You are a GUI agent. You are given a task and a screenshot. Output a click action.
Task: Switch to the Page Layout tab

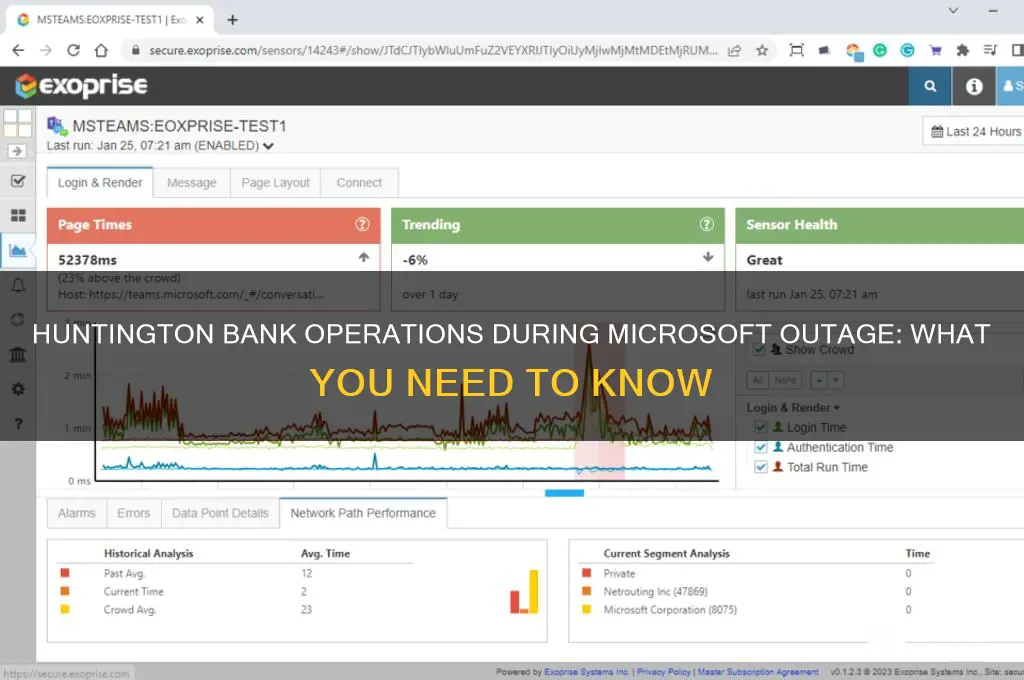pos(276,183)
